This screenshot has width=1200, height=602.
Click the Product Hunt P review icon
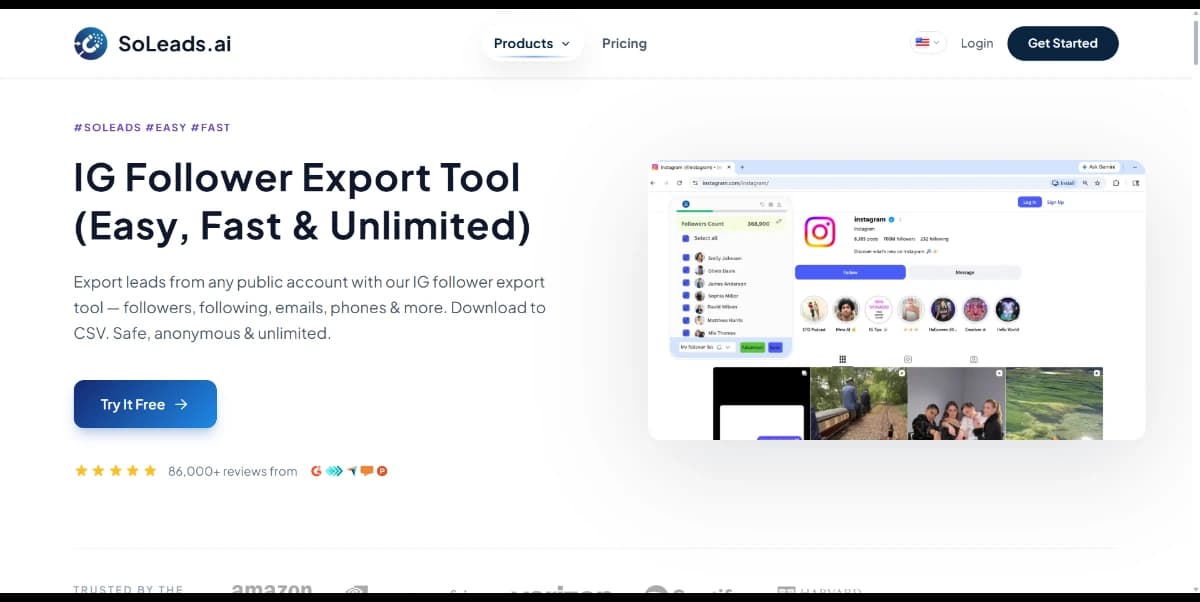382,471
